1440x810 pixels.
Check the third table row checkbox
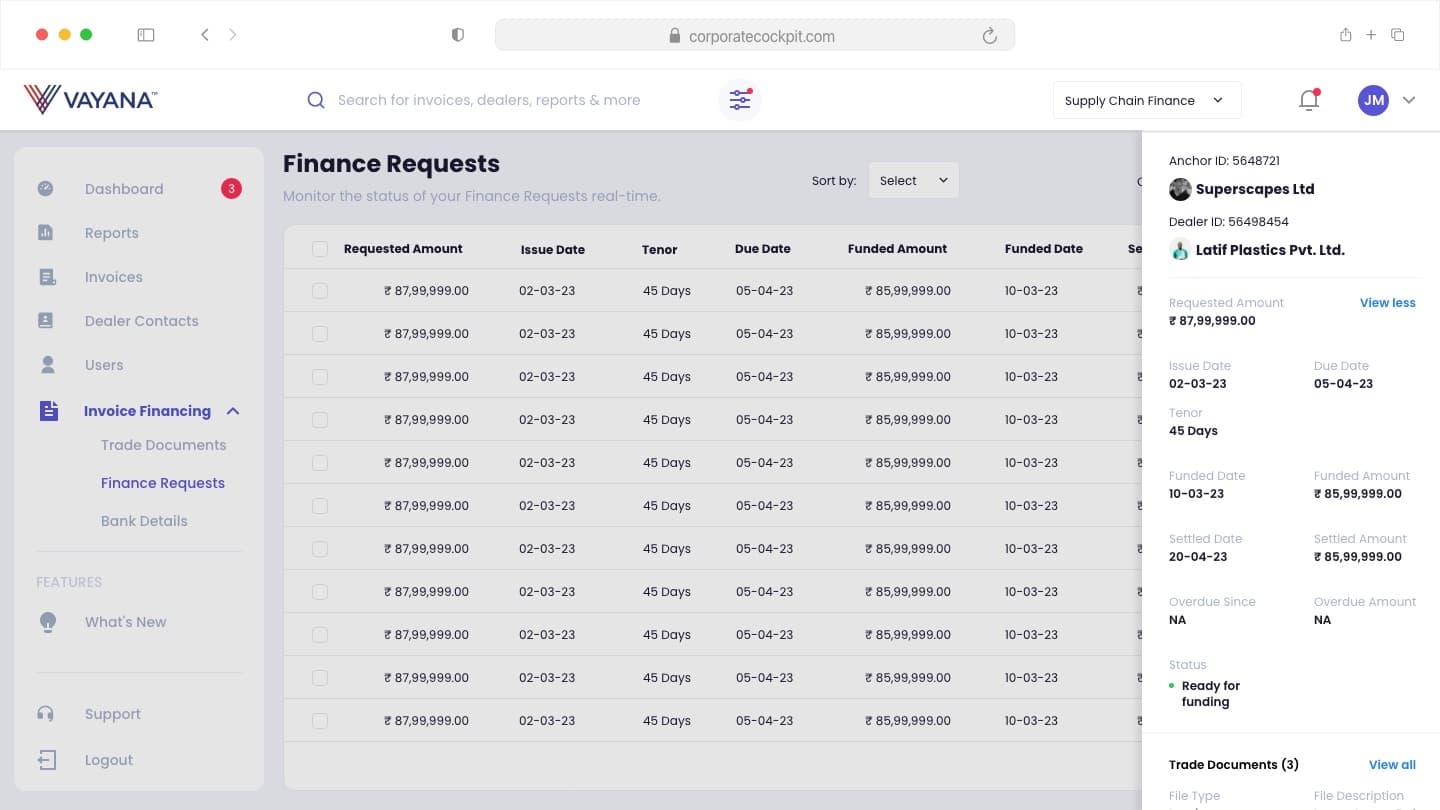320,377
